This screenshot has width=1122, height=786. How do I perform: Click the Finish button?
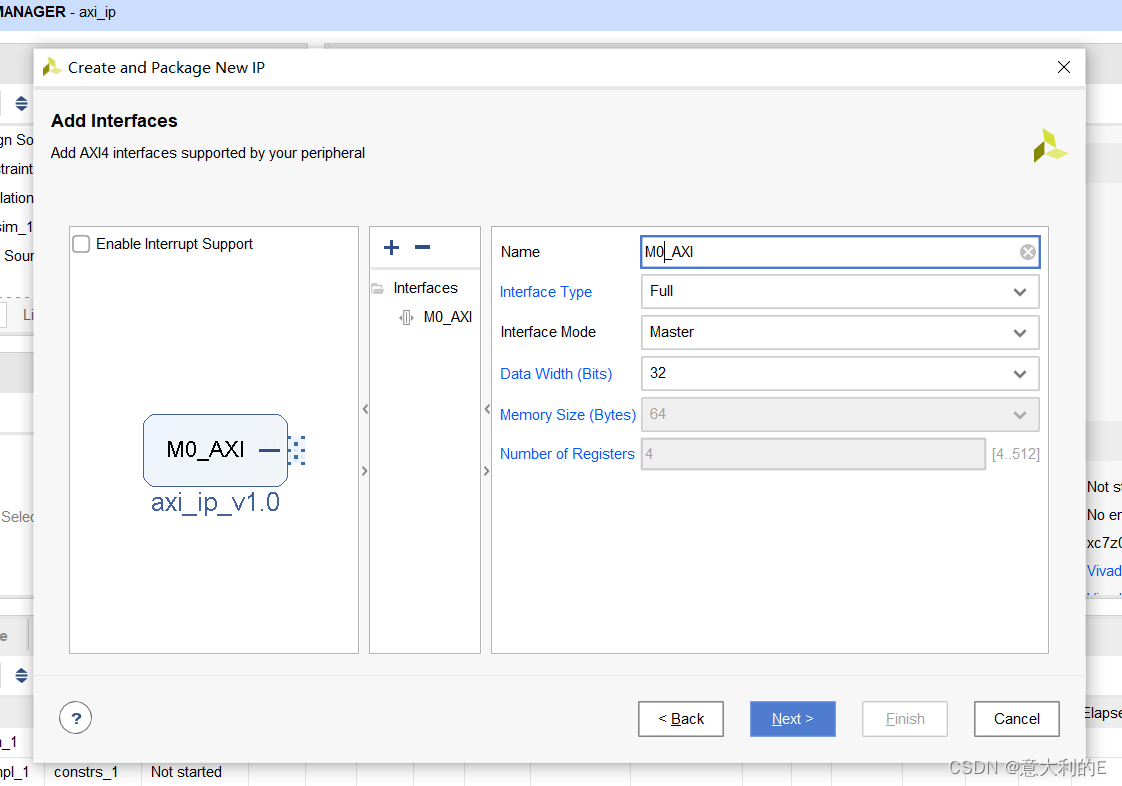pos(905,719)
